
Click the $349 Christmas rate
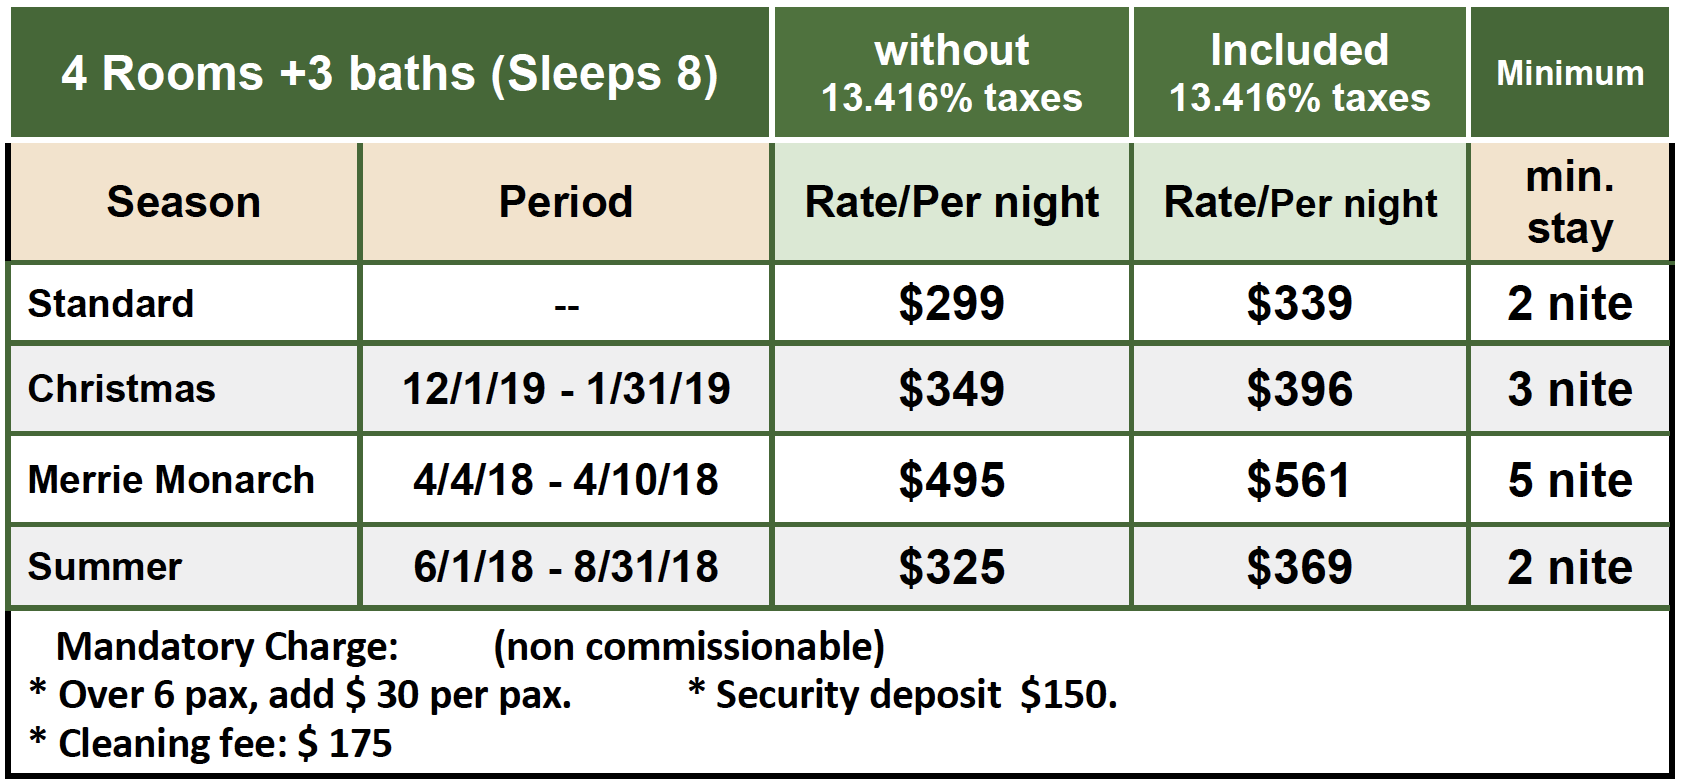pos(951,389)
